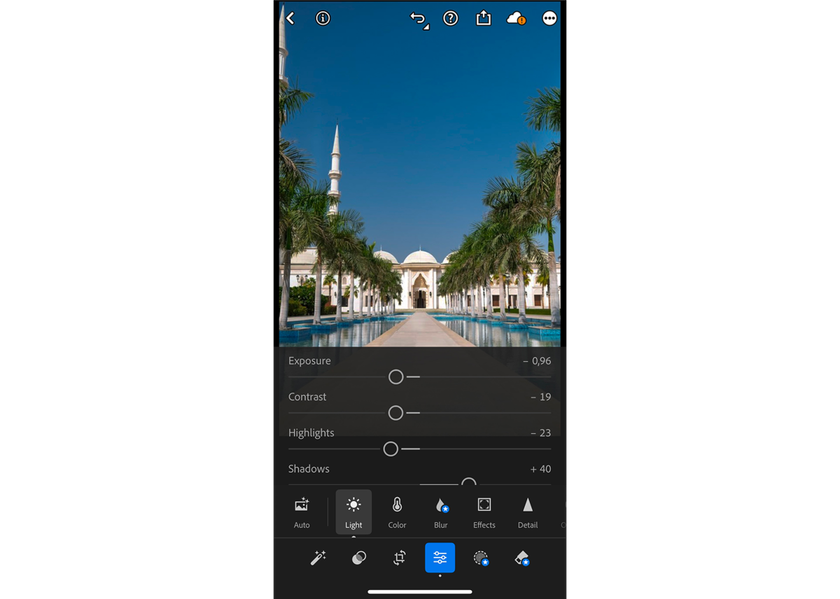Select the crop and rotate tool
This screenshot has height=599, width=840.
(x=398, y=558)
